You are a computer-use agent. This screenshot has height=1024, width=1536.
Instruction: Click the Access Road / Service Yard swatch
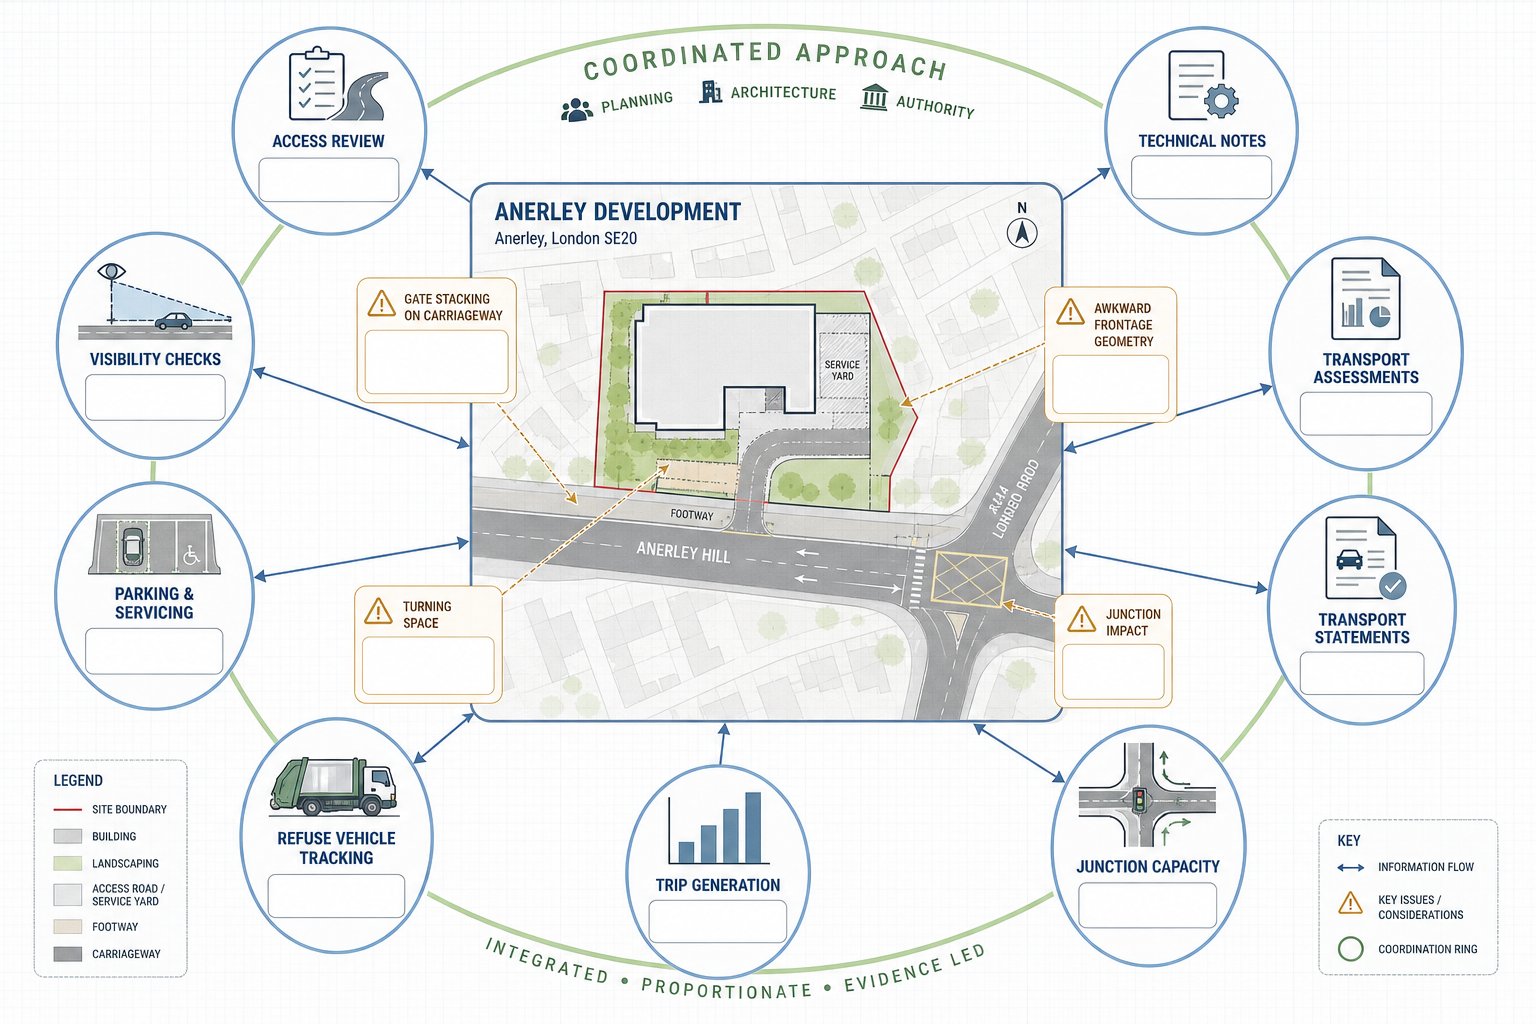[x=67, y=894]
